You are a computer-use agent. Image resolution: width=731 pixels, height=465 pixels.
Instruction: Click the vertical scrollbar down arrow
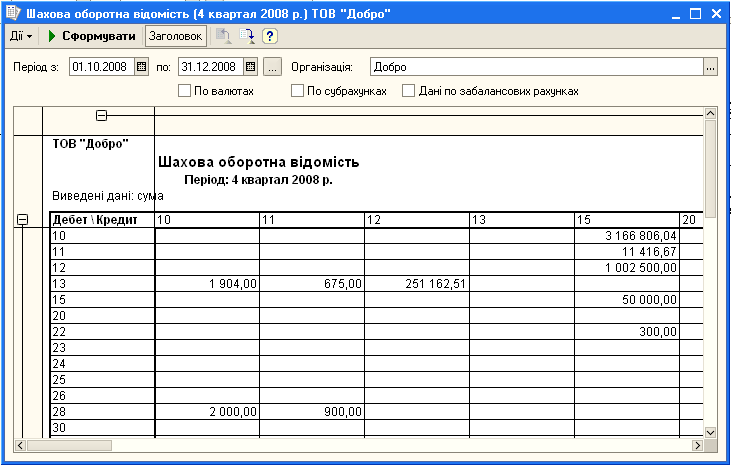coord(710,432)
